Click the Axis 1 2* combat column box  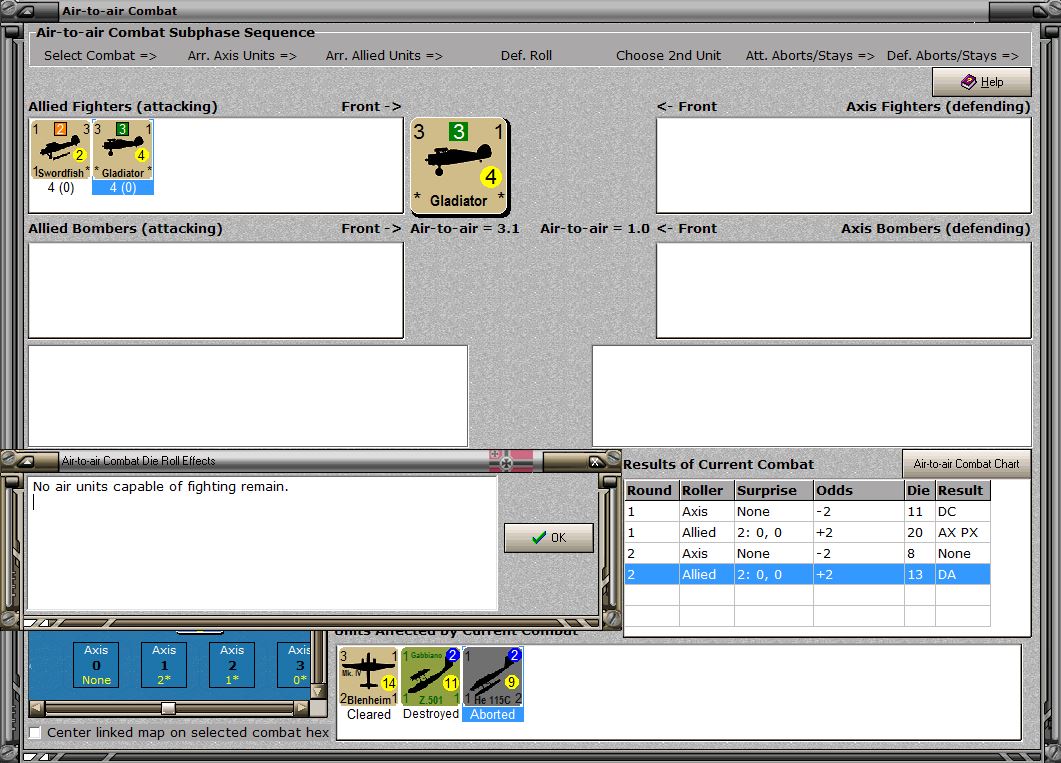click(x=164, y=665)
